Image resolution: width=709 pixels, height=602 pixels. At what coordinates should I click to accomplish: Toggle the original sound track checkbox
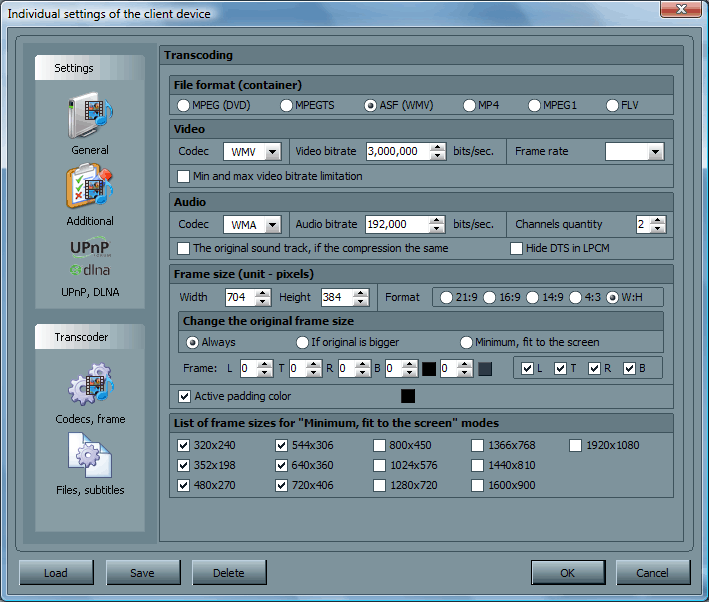pos(183,248)
